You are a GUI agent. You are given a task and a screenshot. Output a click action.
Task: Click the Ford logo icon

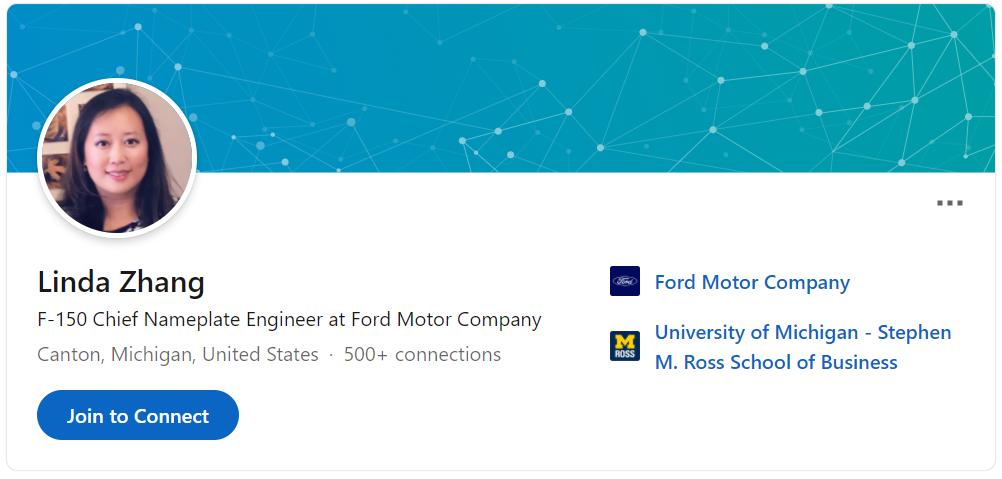pyautogui.click(x=624, y=281)
